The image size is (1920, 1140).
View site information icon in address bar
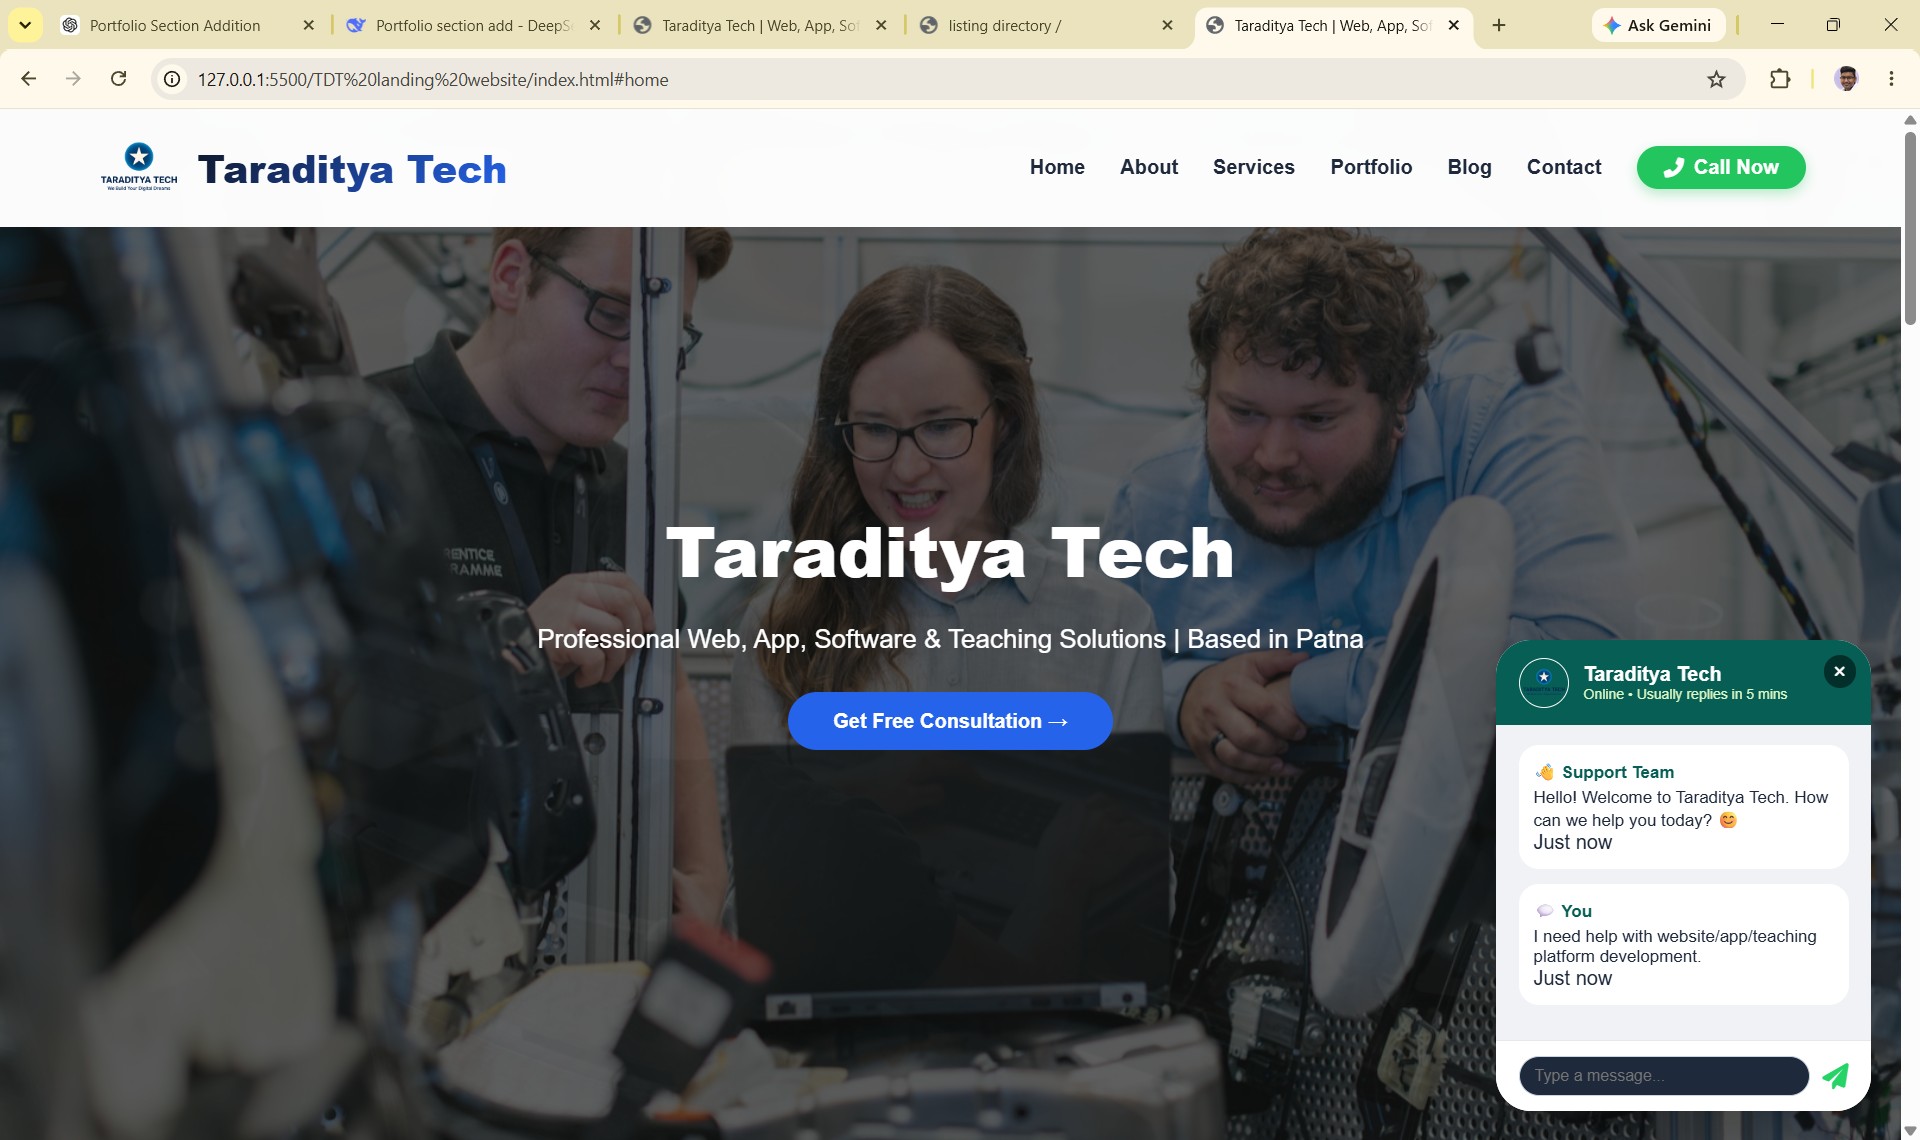click(172, 79)
